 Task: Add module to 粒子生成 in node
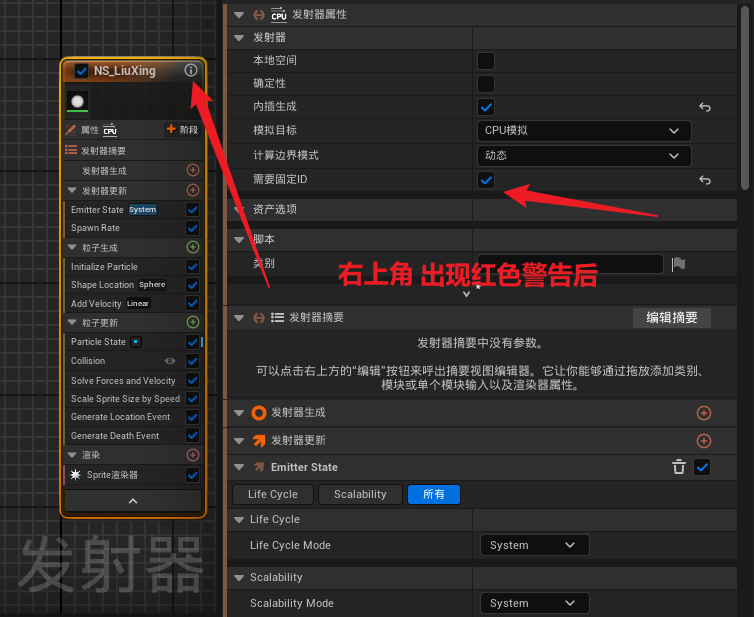[193, 247]
